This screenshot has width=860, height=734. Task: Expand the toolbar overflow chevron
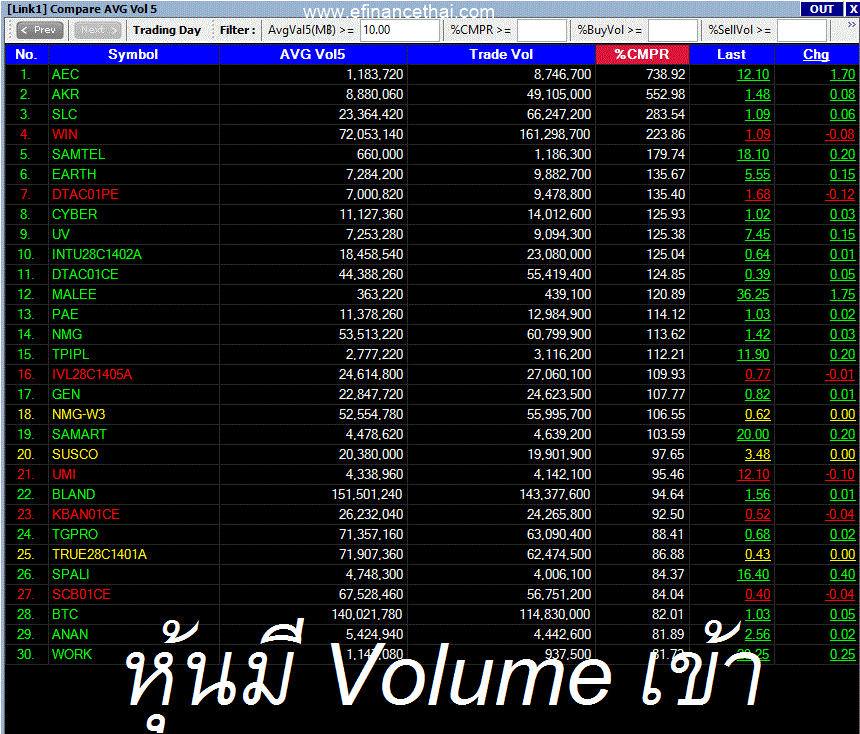(x=851, y=25)
